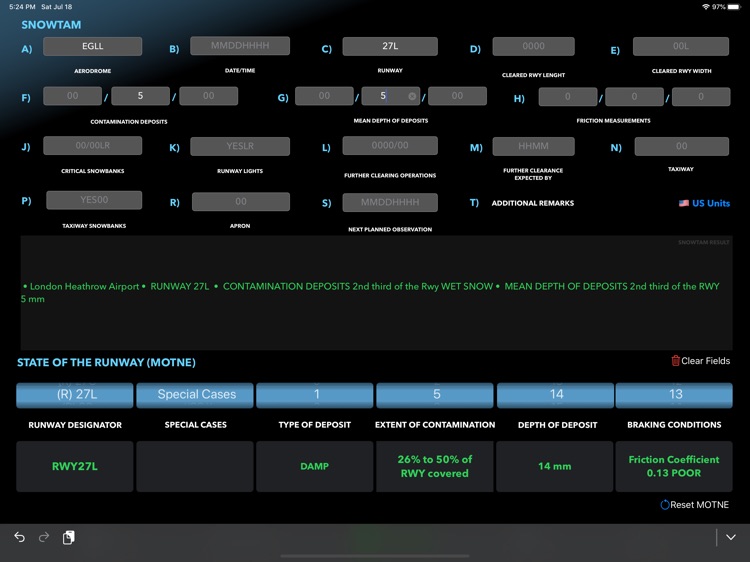Tap the SNOWTAM heading

(x=51, y=25)
